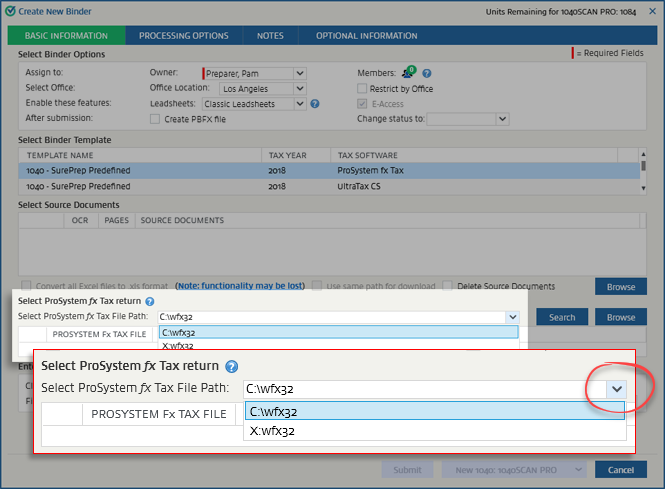Click the Search button

(x=562, y=317)
